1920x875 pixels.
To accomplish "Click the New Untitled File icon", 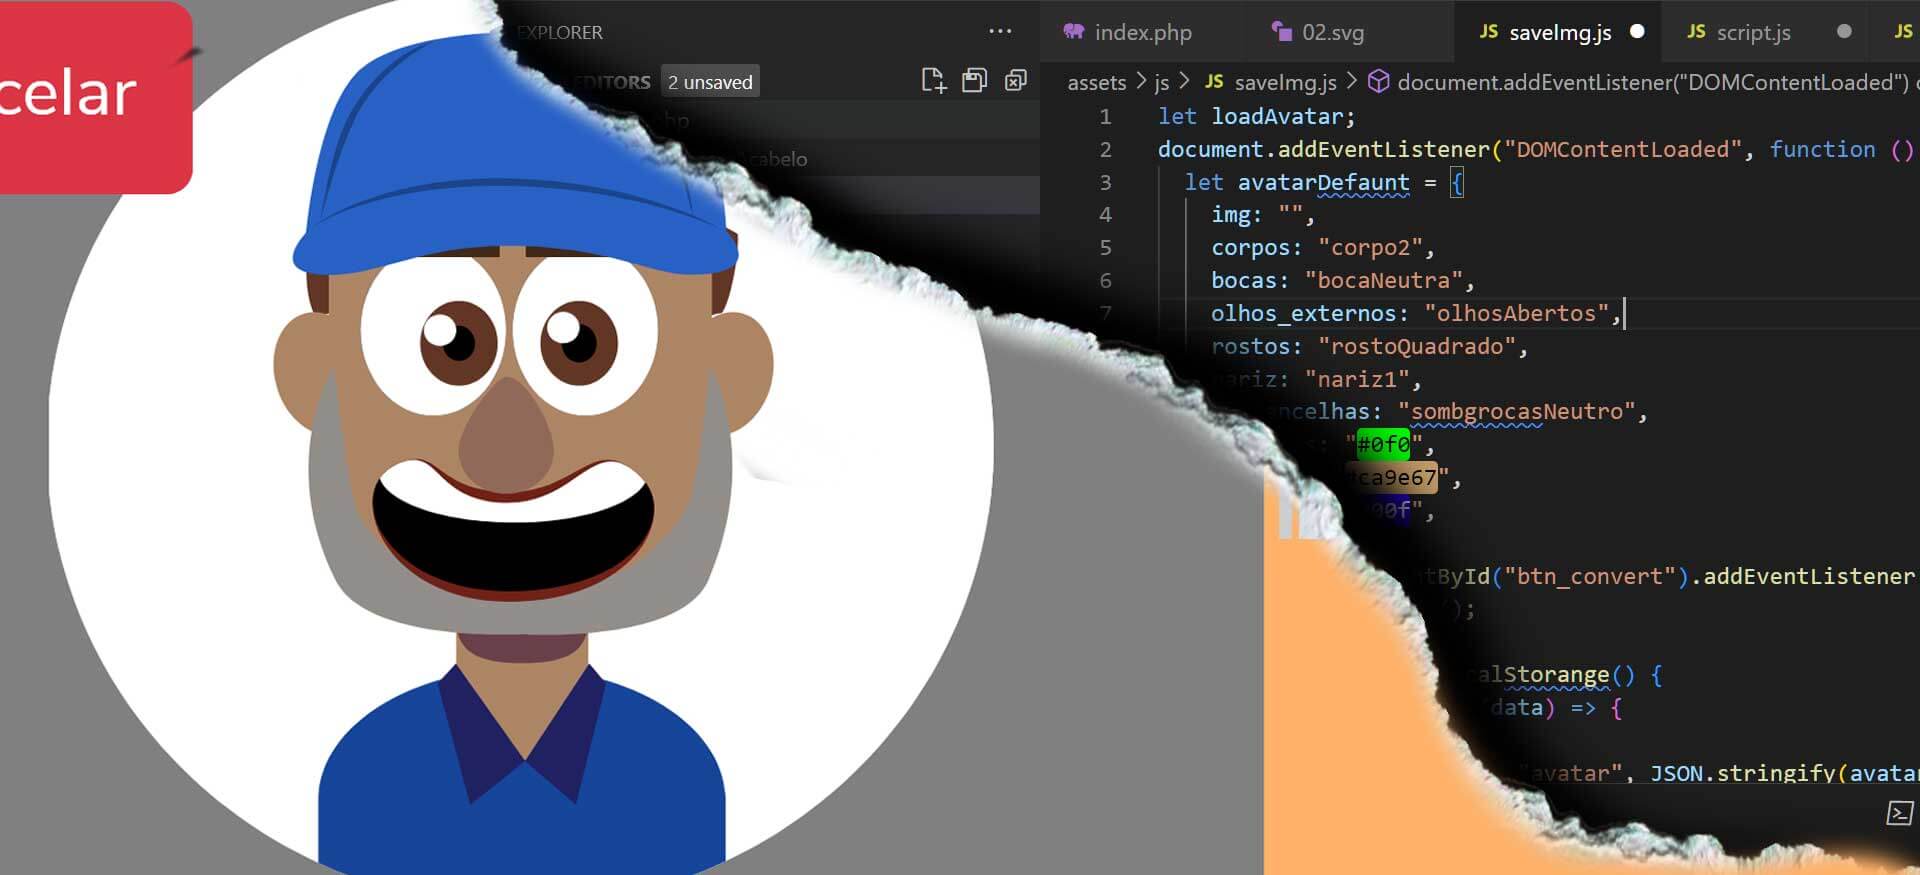I will tap(933, 81).
